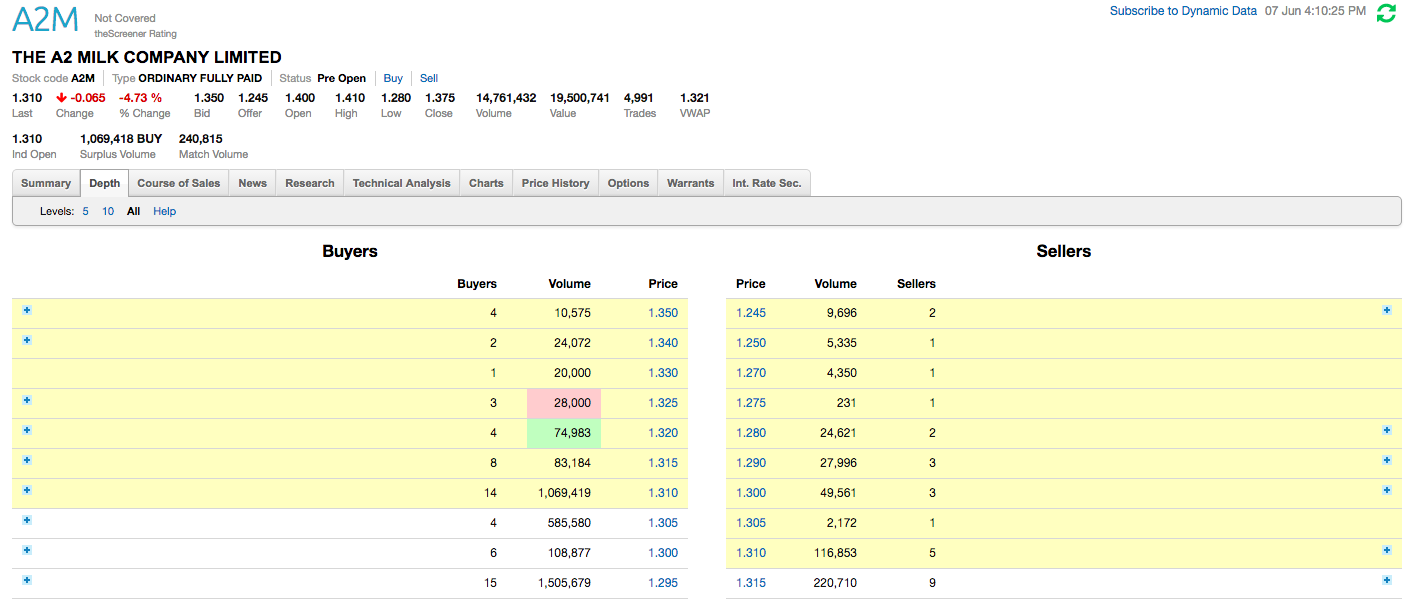
Task: Click sellers price link 1.245
Action: [751, 313]
